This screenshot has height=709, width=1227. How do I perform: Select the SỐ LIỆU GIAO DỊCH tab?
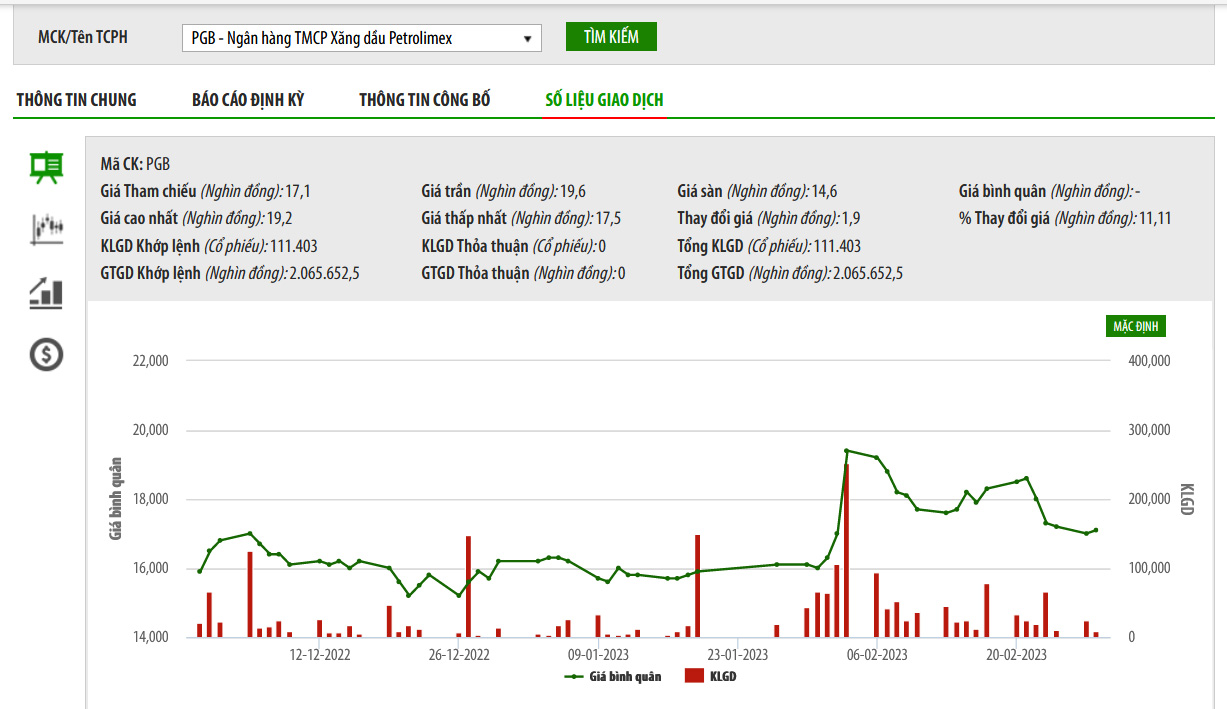pyautogui.click(x=604, y=100)
